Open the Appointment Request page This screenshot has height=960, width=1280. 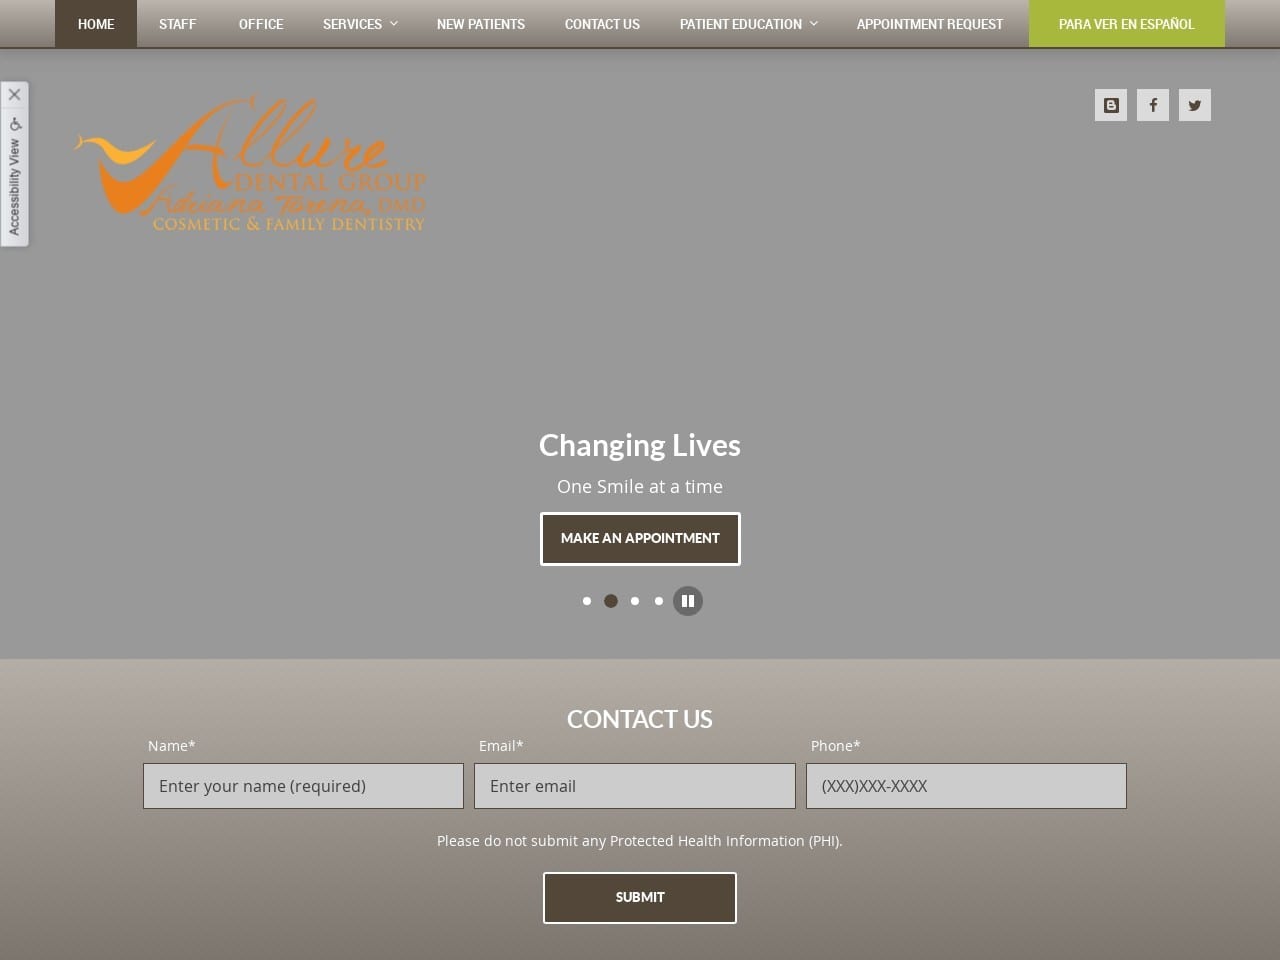(930, 24)
